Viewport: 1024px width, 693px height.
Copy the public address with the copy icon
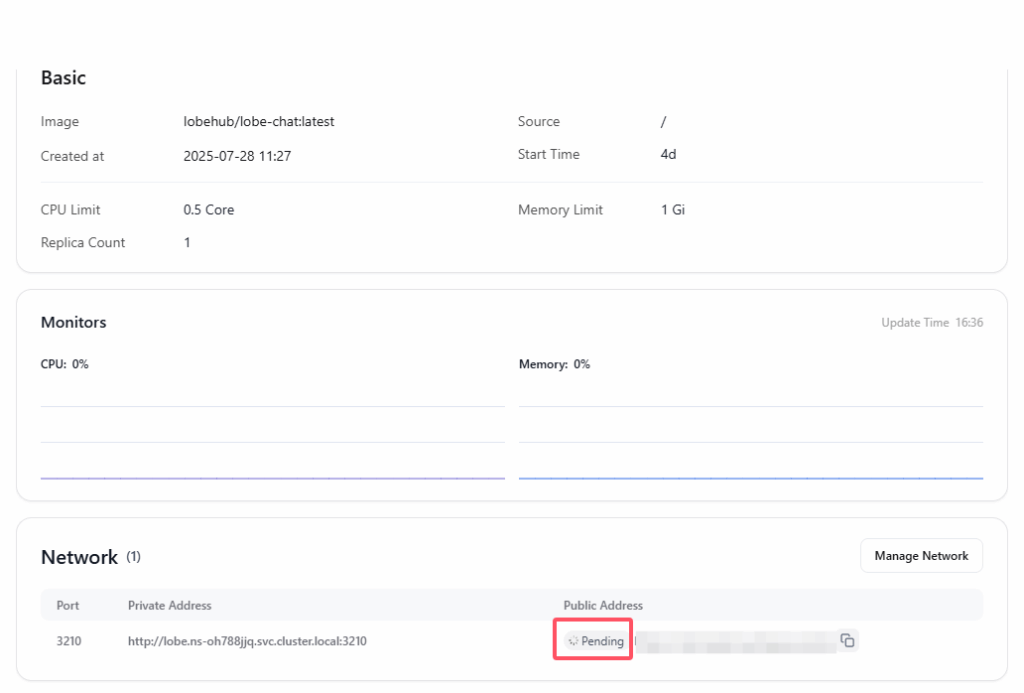[847, 640]
